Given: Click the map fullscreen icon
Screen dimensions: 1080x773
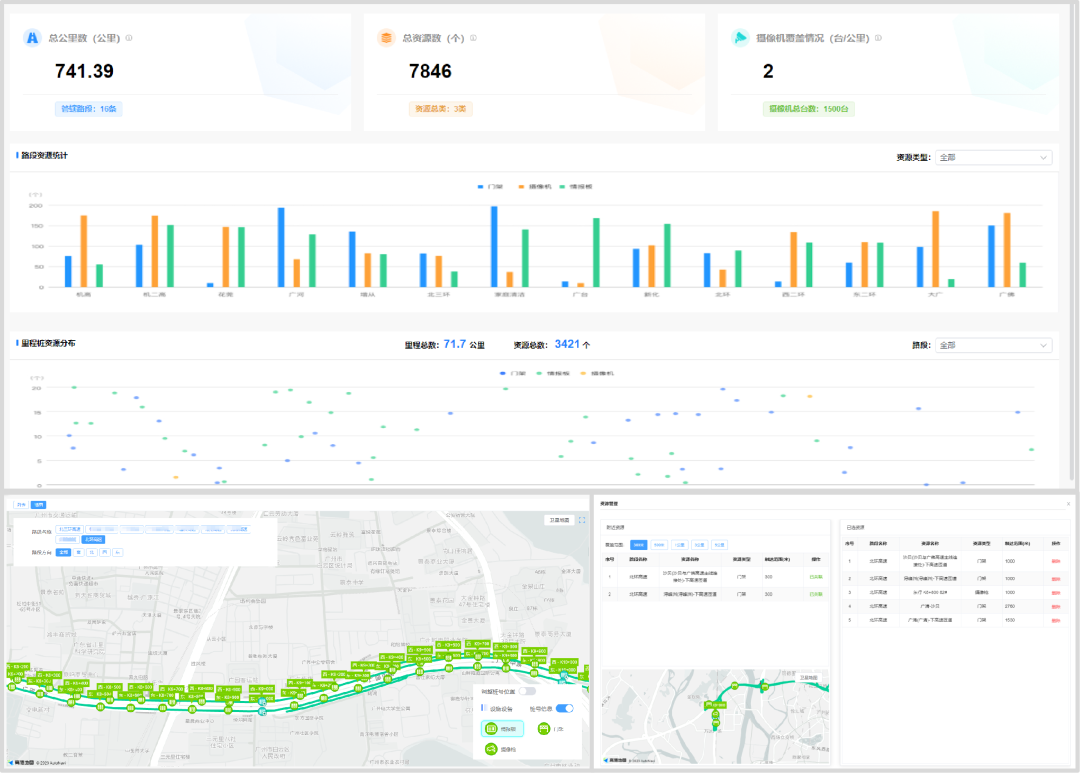Looking at the screenshot, I should click(x=582, y=520).
